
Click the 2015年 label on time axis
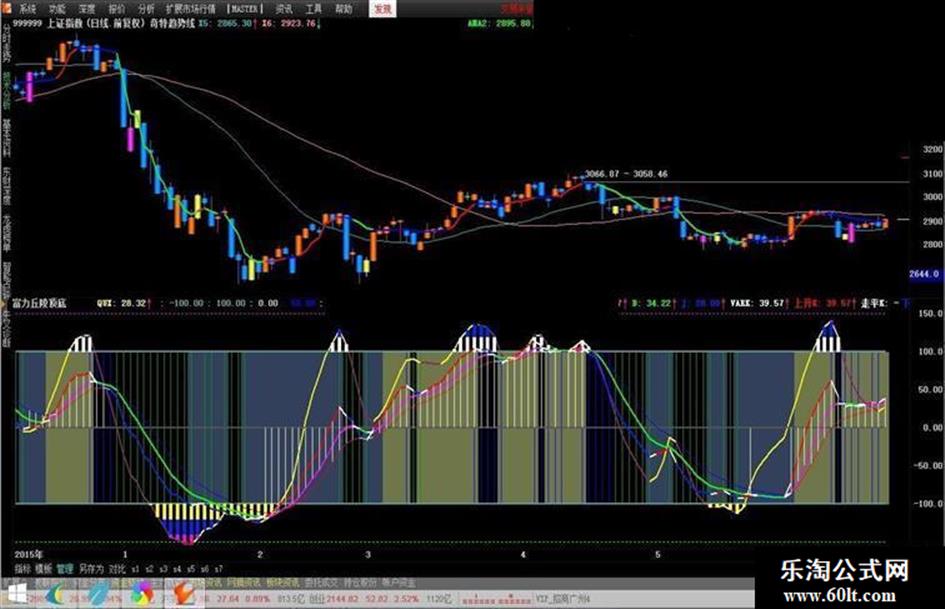click(x=29, y=554)
